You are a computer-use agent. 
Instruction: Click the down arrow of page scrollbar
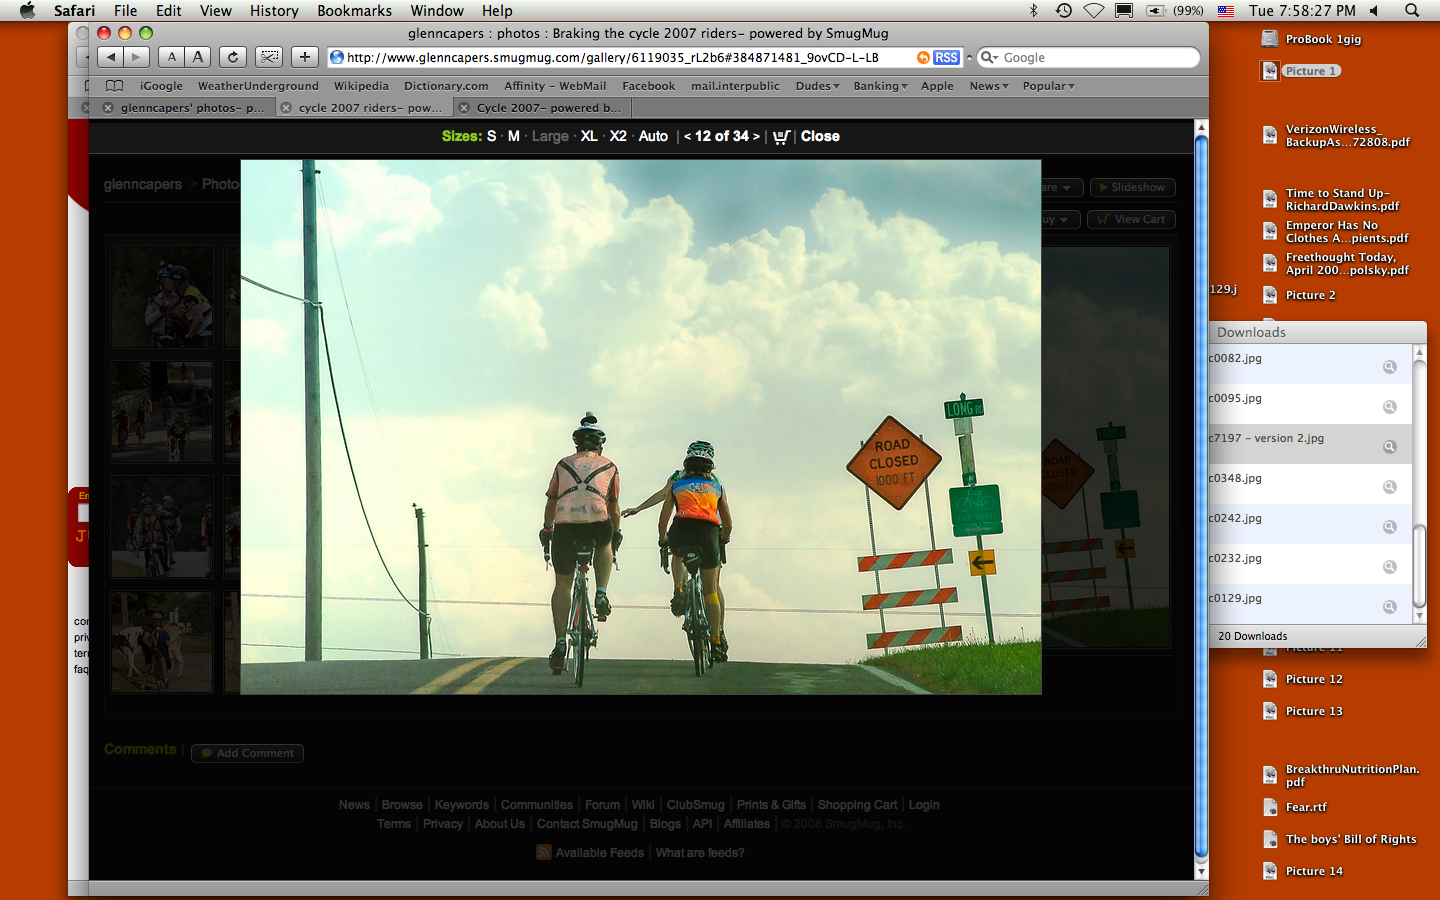pos(1202,871)
